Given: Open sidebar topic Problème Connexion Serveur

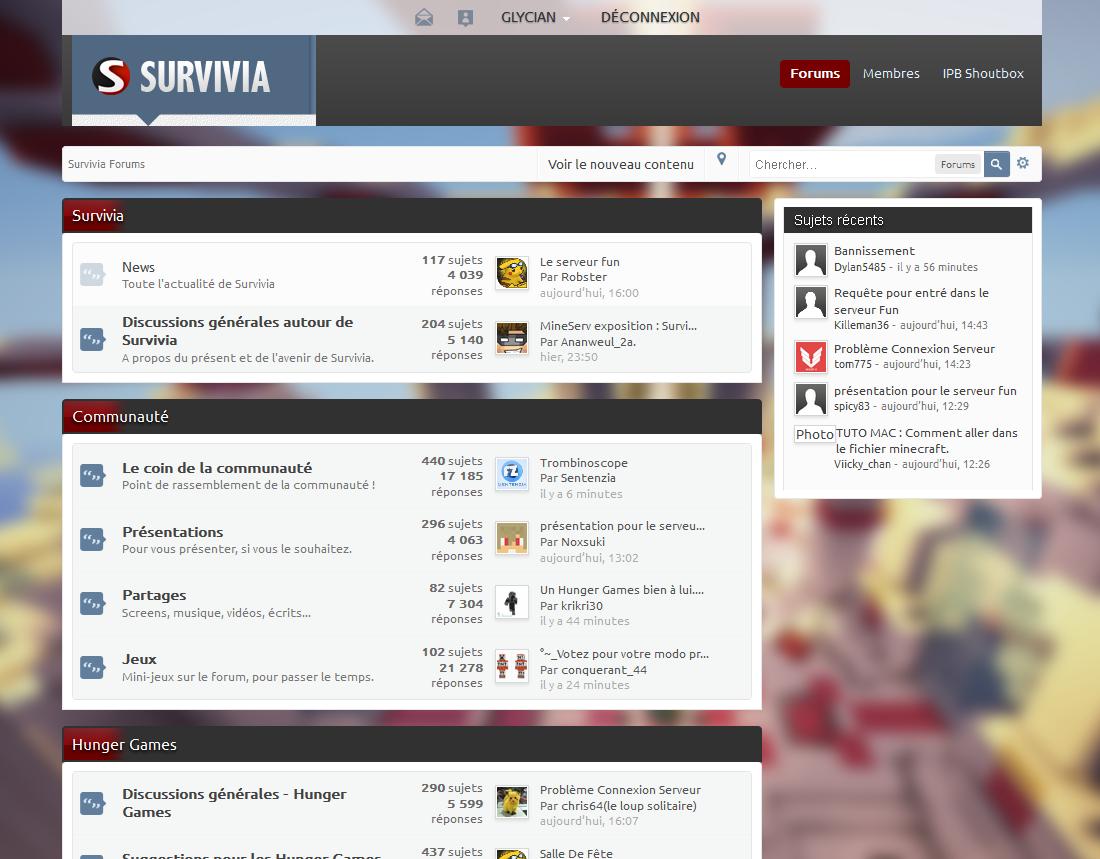Looking at the screenshot, I should point(914,349).
